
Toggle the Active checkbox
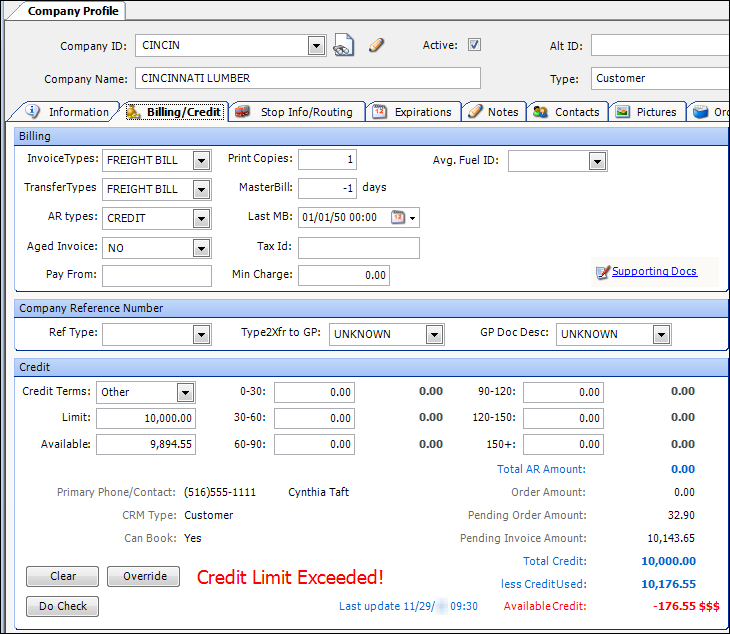(475, 45)
